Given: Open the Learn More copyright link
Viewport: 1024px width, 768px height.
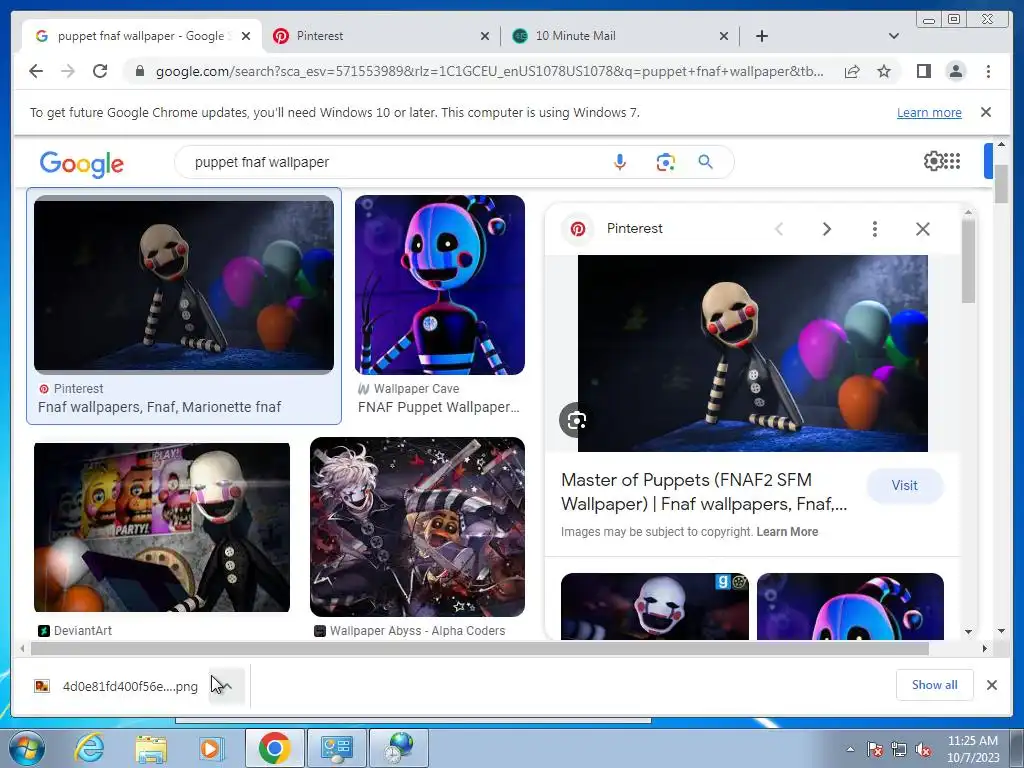Looking at the screenshot, I should click(x=787, y=532).
